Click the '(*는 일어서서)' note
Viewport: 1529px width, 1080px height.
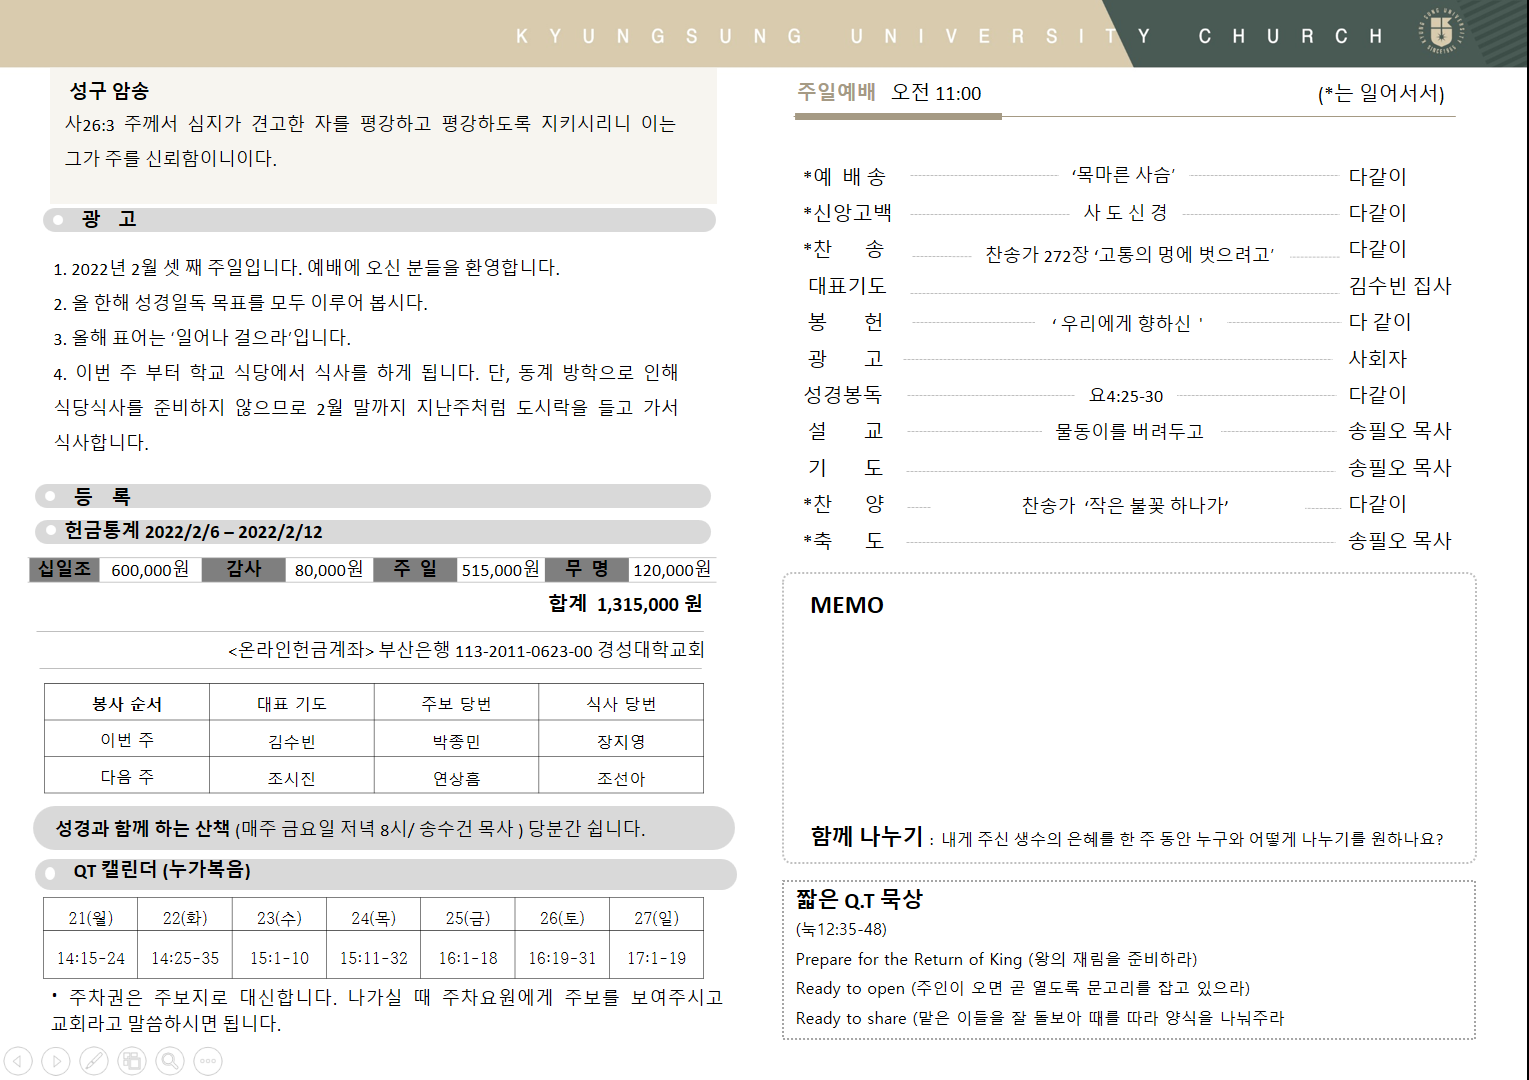[x=1381, y=93]
